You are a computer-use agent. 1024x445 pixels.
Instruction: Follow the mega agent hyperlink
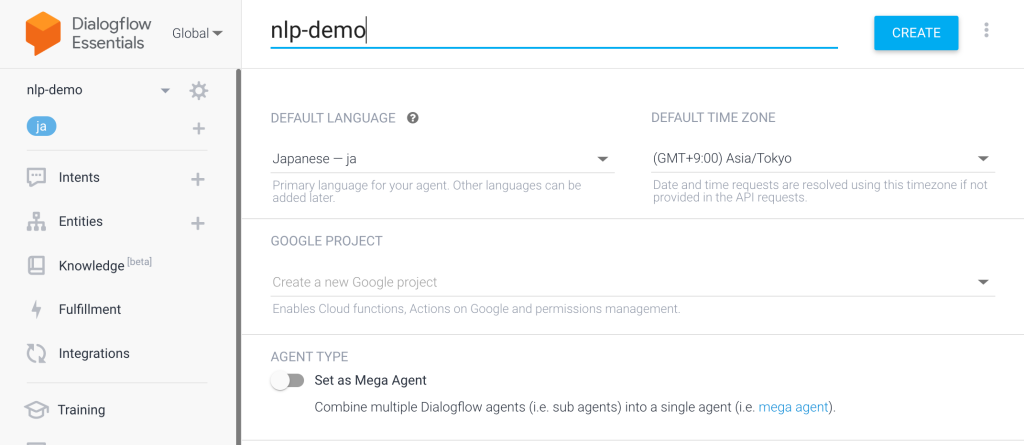click(x=794, y=408)
